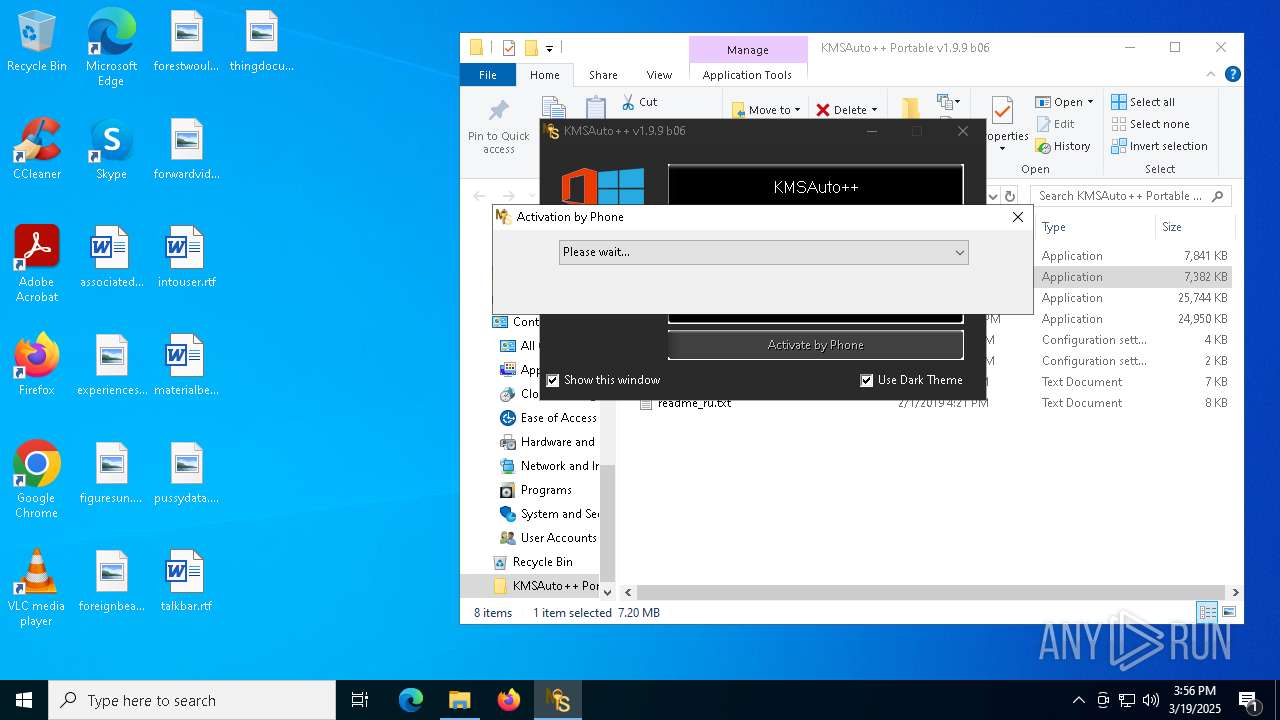The height and width of the screenshot is (720, 1280).
Task: Switch to the View ribbon tab
Action: pyautogui.click(x=659, y=75)
